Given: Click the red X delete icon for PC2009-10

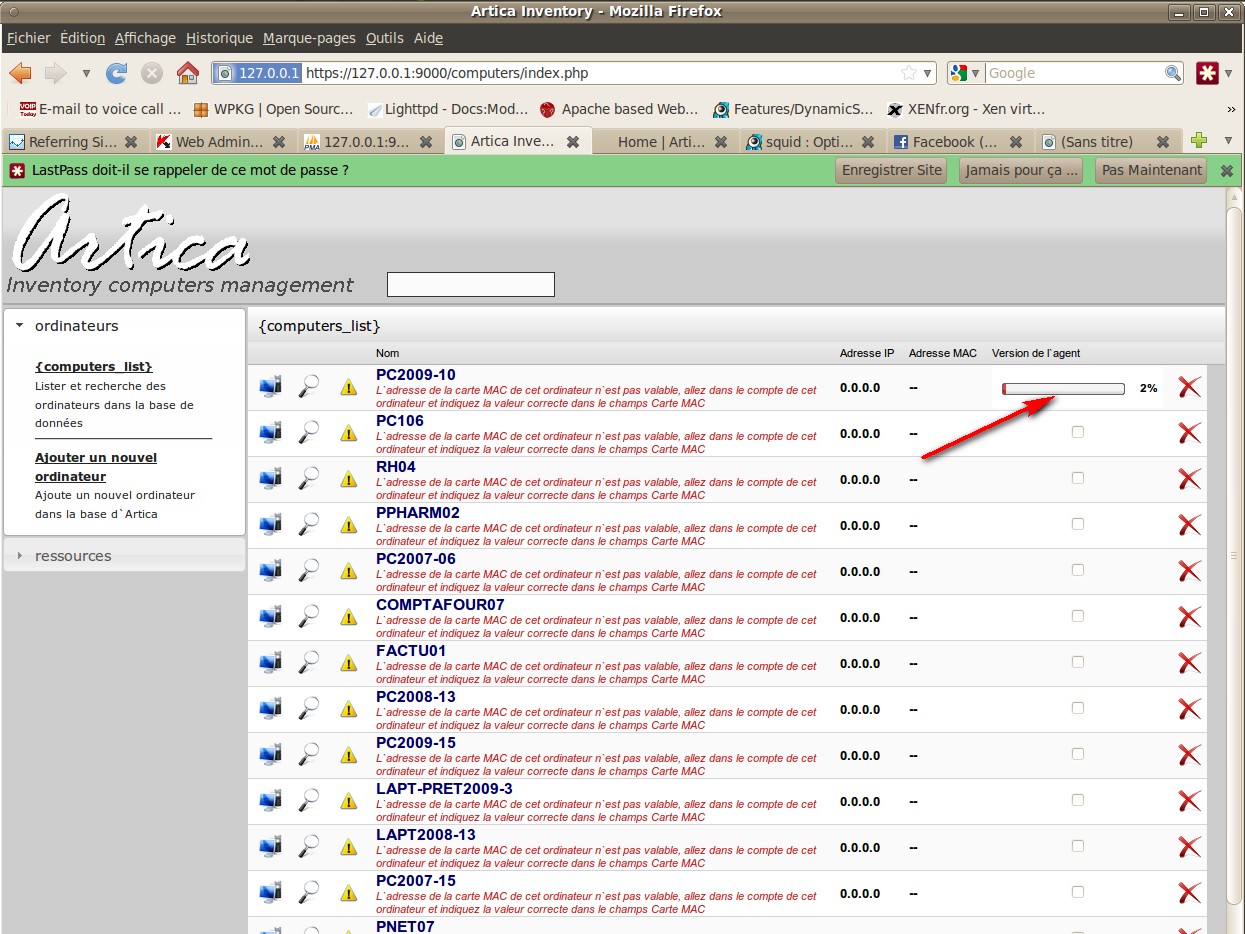Looking at the screenshot, I should (x=1189, y=387).
